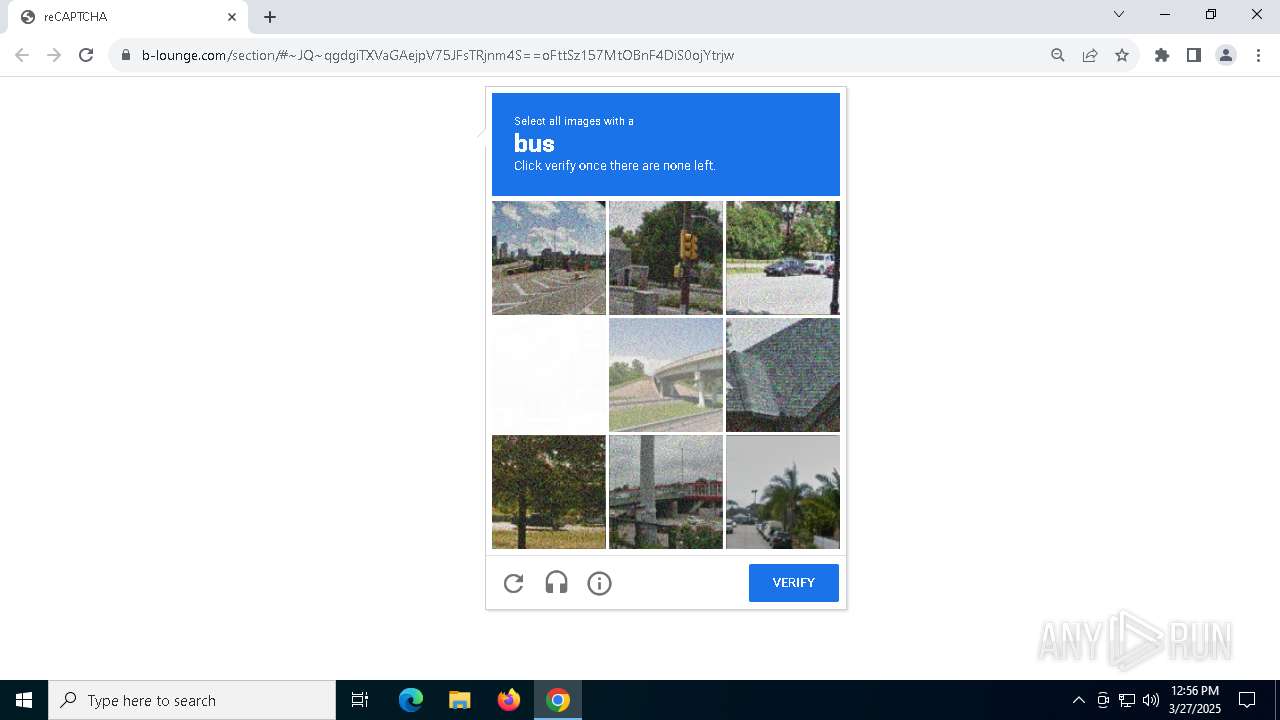View site information lock icon
Image resolution: width=1280 pixels, height=720 pixels.
point(125,55)
